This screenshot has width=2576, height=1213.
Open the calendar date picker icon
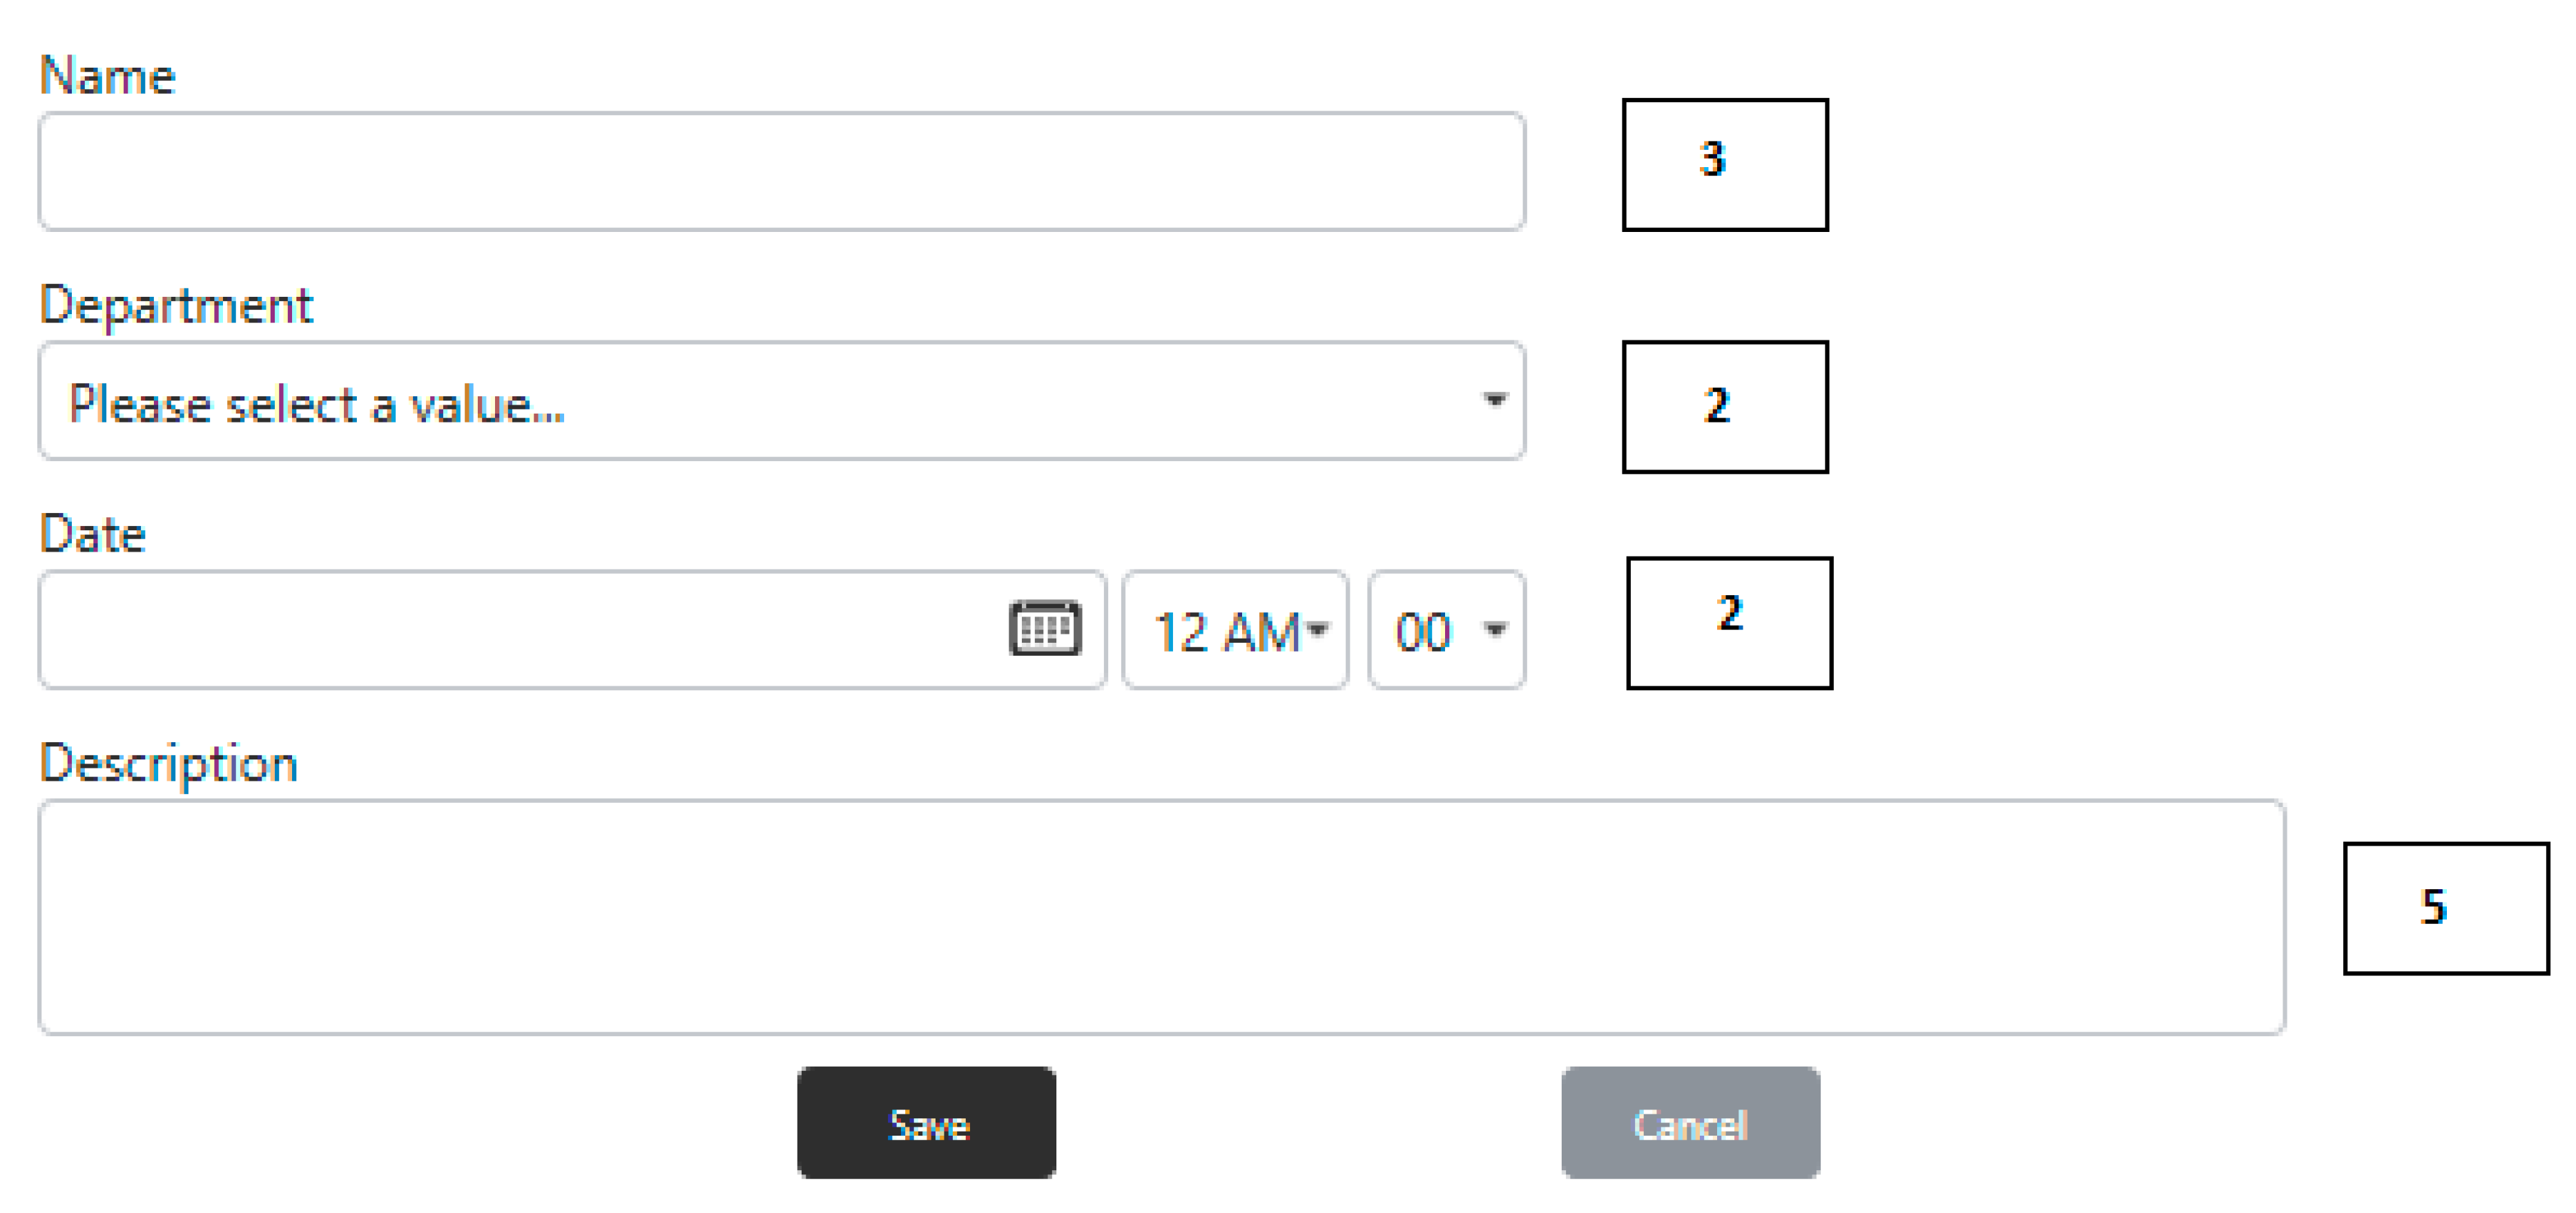pos(1045,629)
